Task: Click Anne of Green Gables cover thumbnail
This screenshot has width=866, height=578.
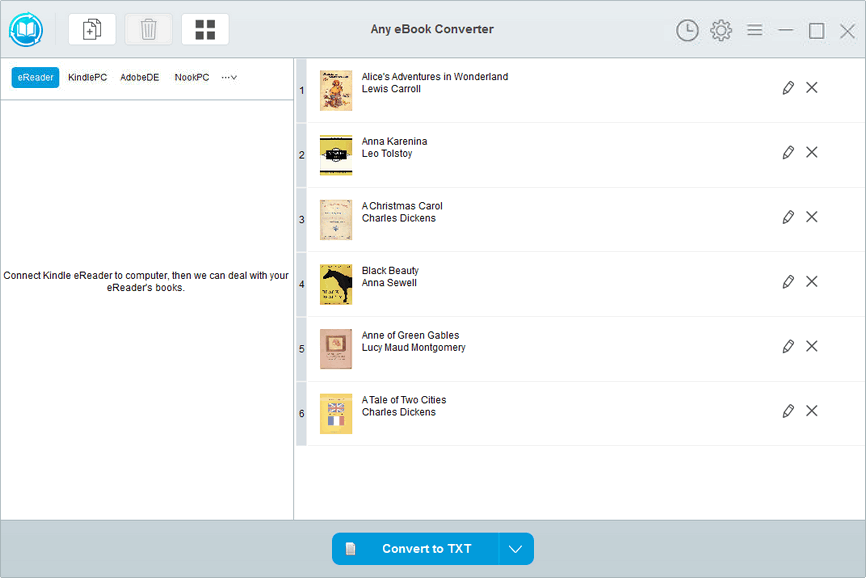Action: click(x=336, y=349)
